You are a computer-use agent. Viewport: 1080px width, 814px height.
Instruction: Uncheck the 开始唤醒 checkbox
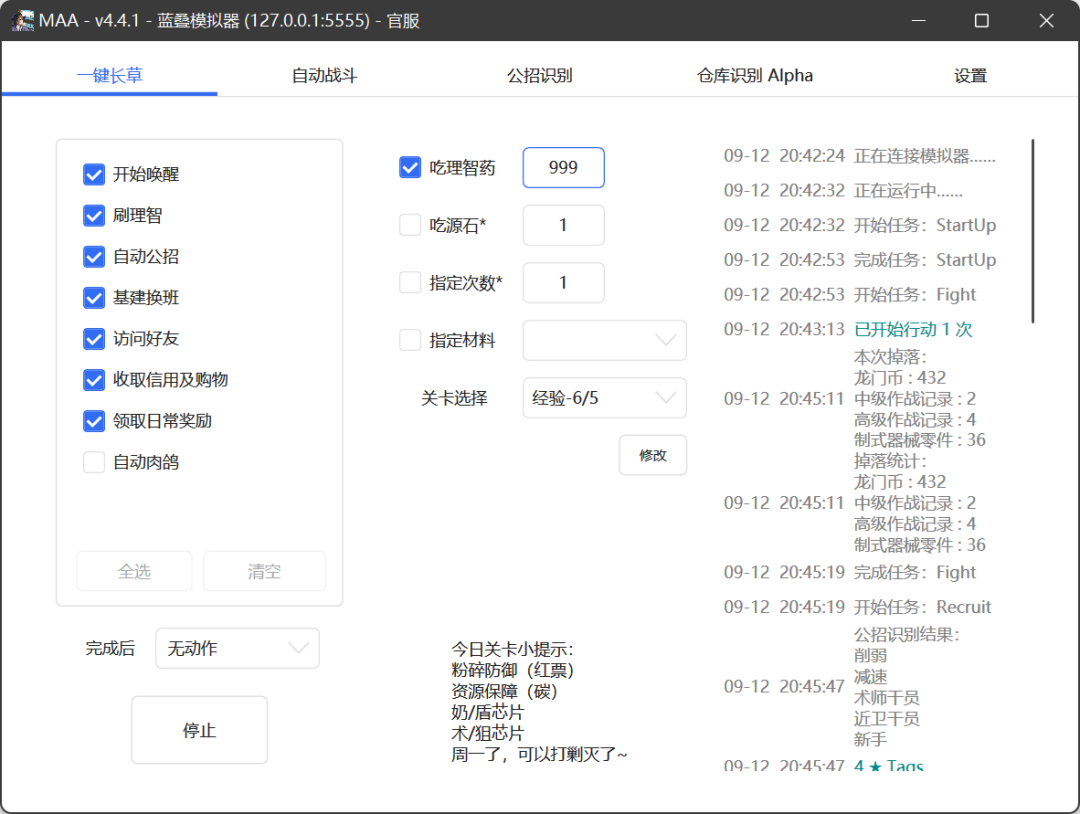coord(94,175)
